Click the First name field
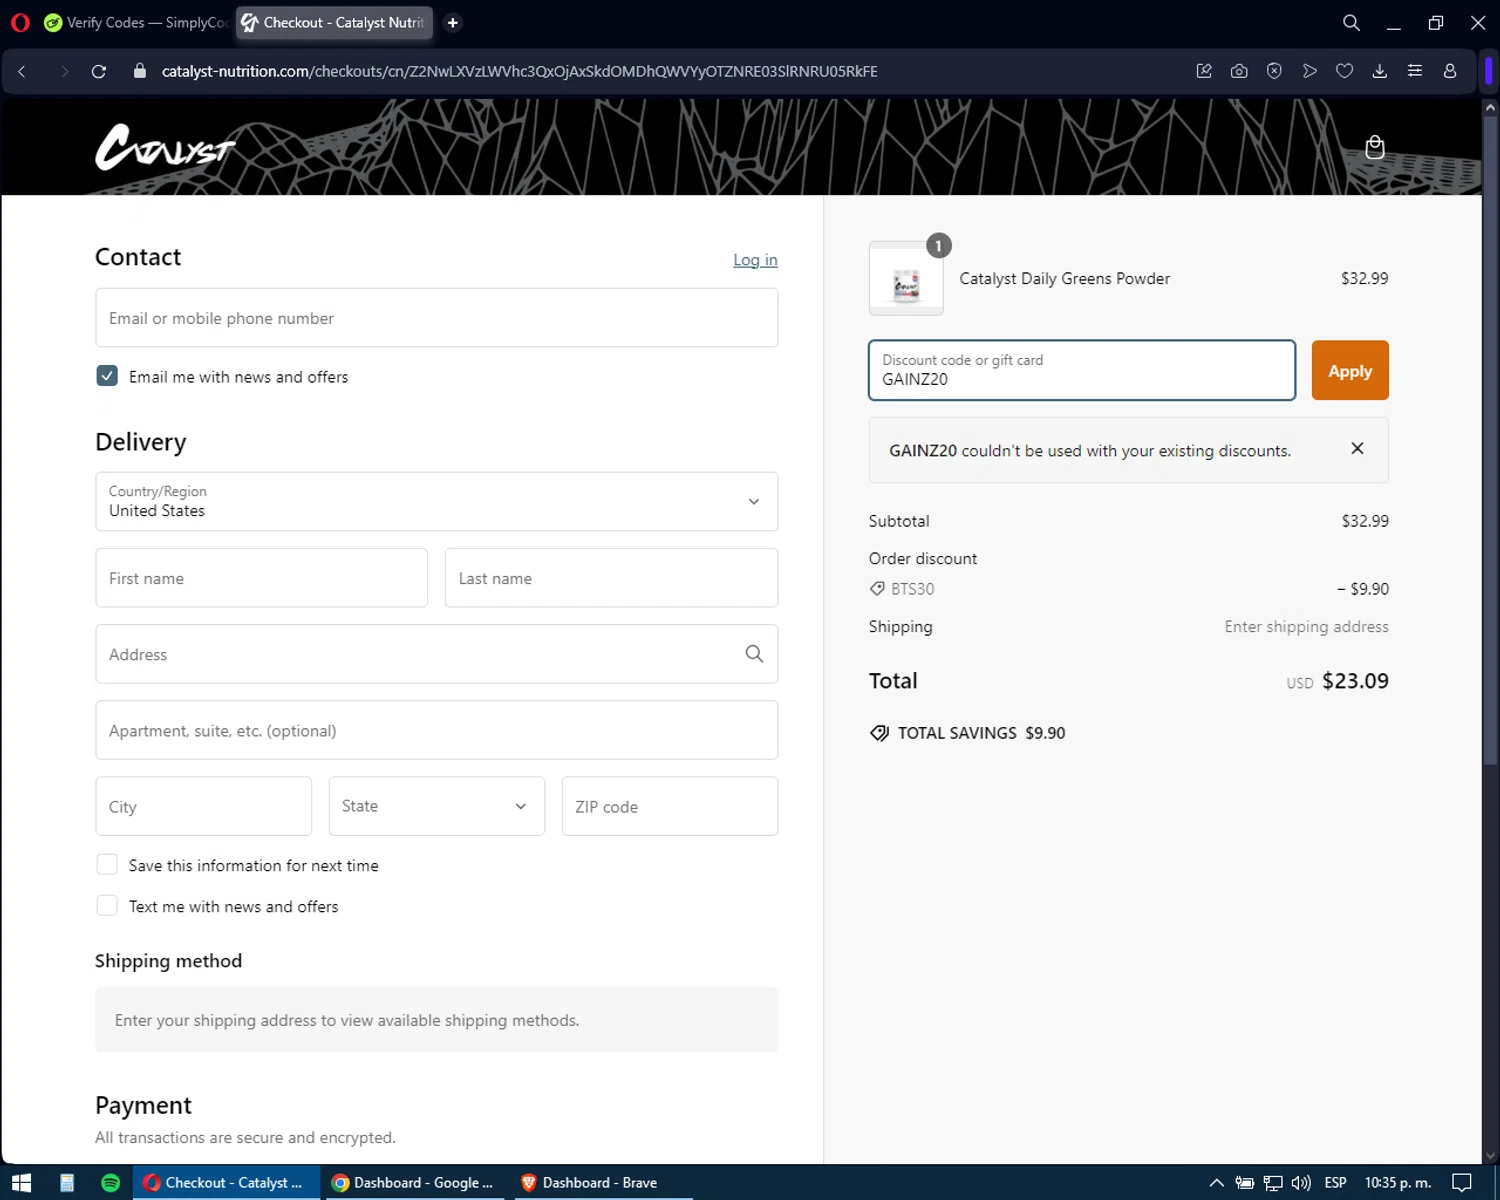The width and height of the screenshot is (1500, 1200). pos(262,578)
